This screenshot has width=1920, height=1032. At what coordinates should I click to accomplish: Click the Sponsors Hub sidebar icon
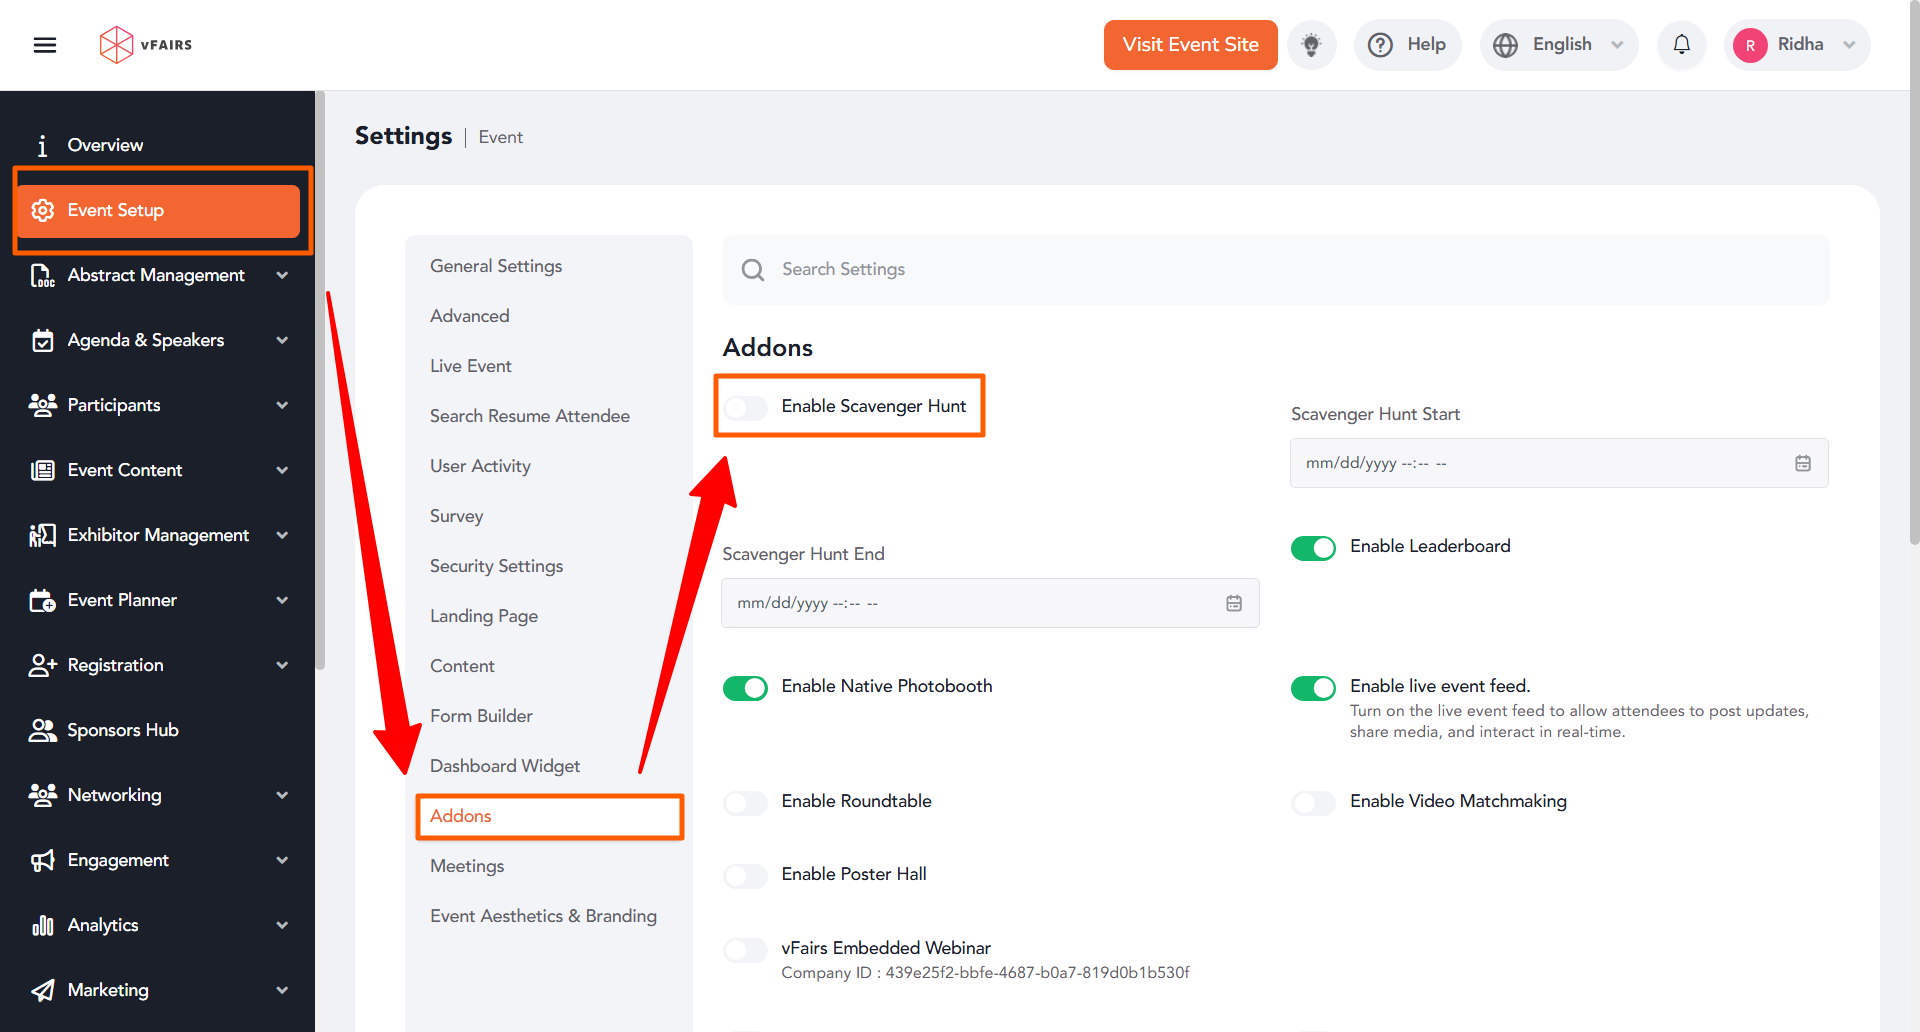pyautogui.click(x=42, y=730)
